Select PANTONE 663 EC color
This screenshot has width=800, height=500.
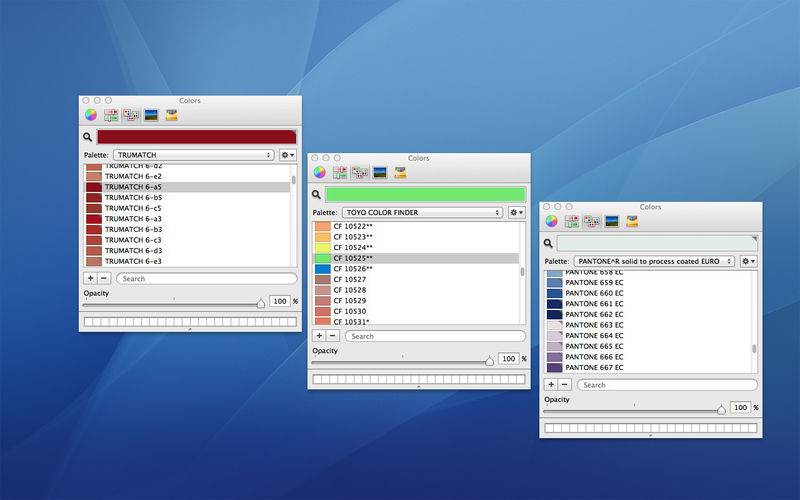[x=648, y=325]
